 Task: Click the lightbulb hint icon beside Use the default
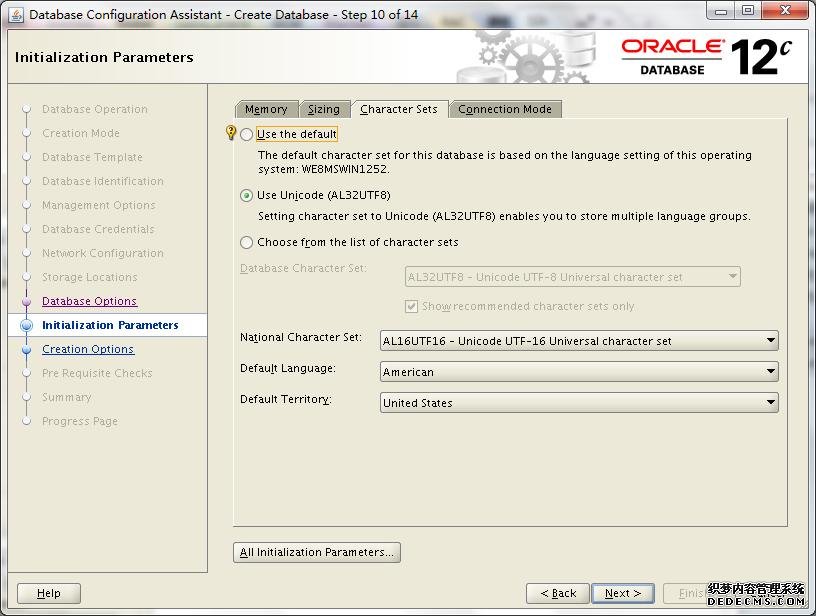[231, 133]
